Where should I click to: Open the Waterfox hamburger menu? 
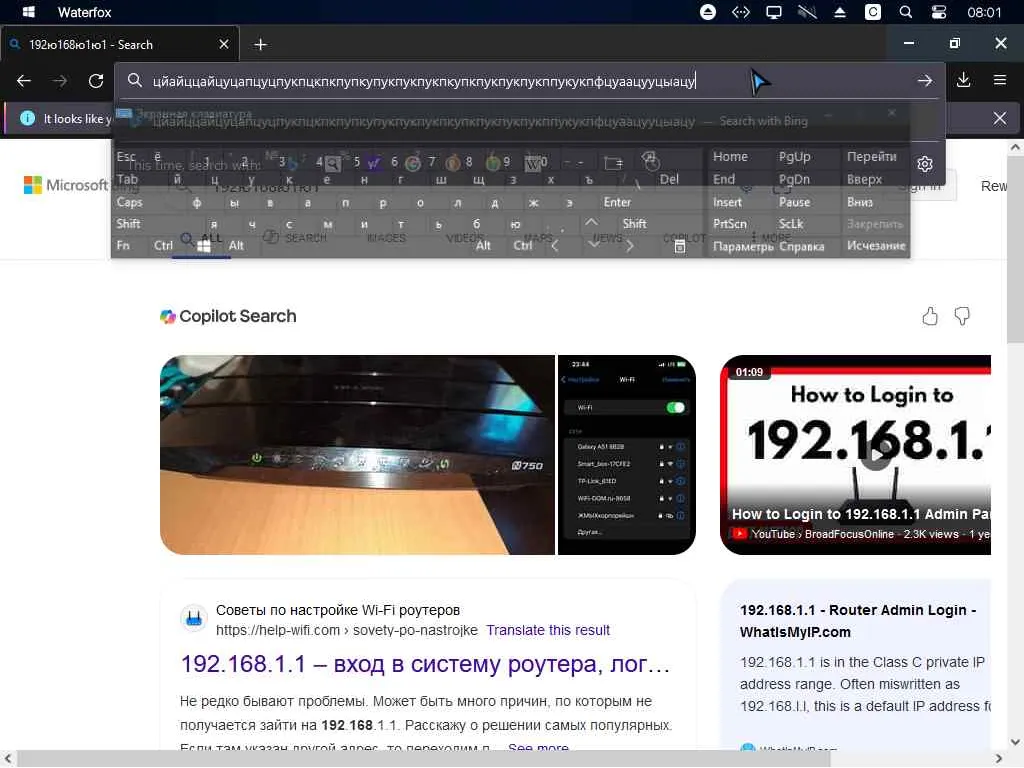click(x=999, y=80)
